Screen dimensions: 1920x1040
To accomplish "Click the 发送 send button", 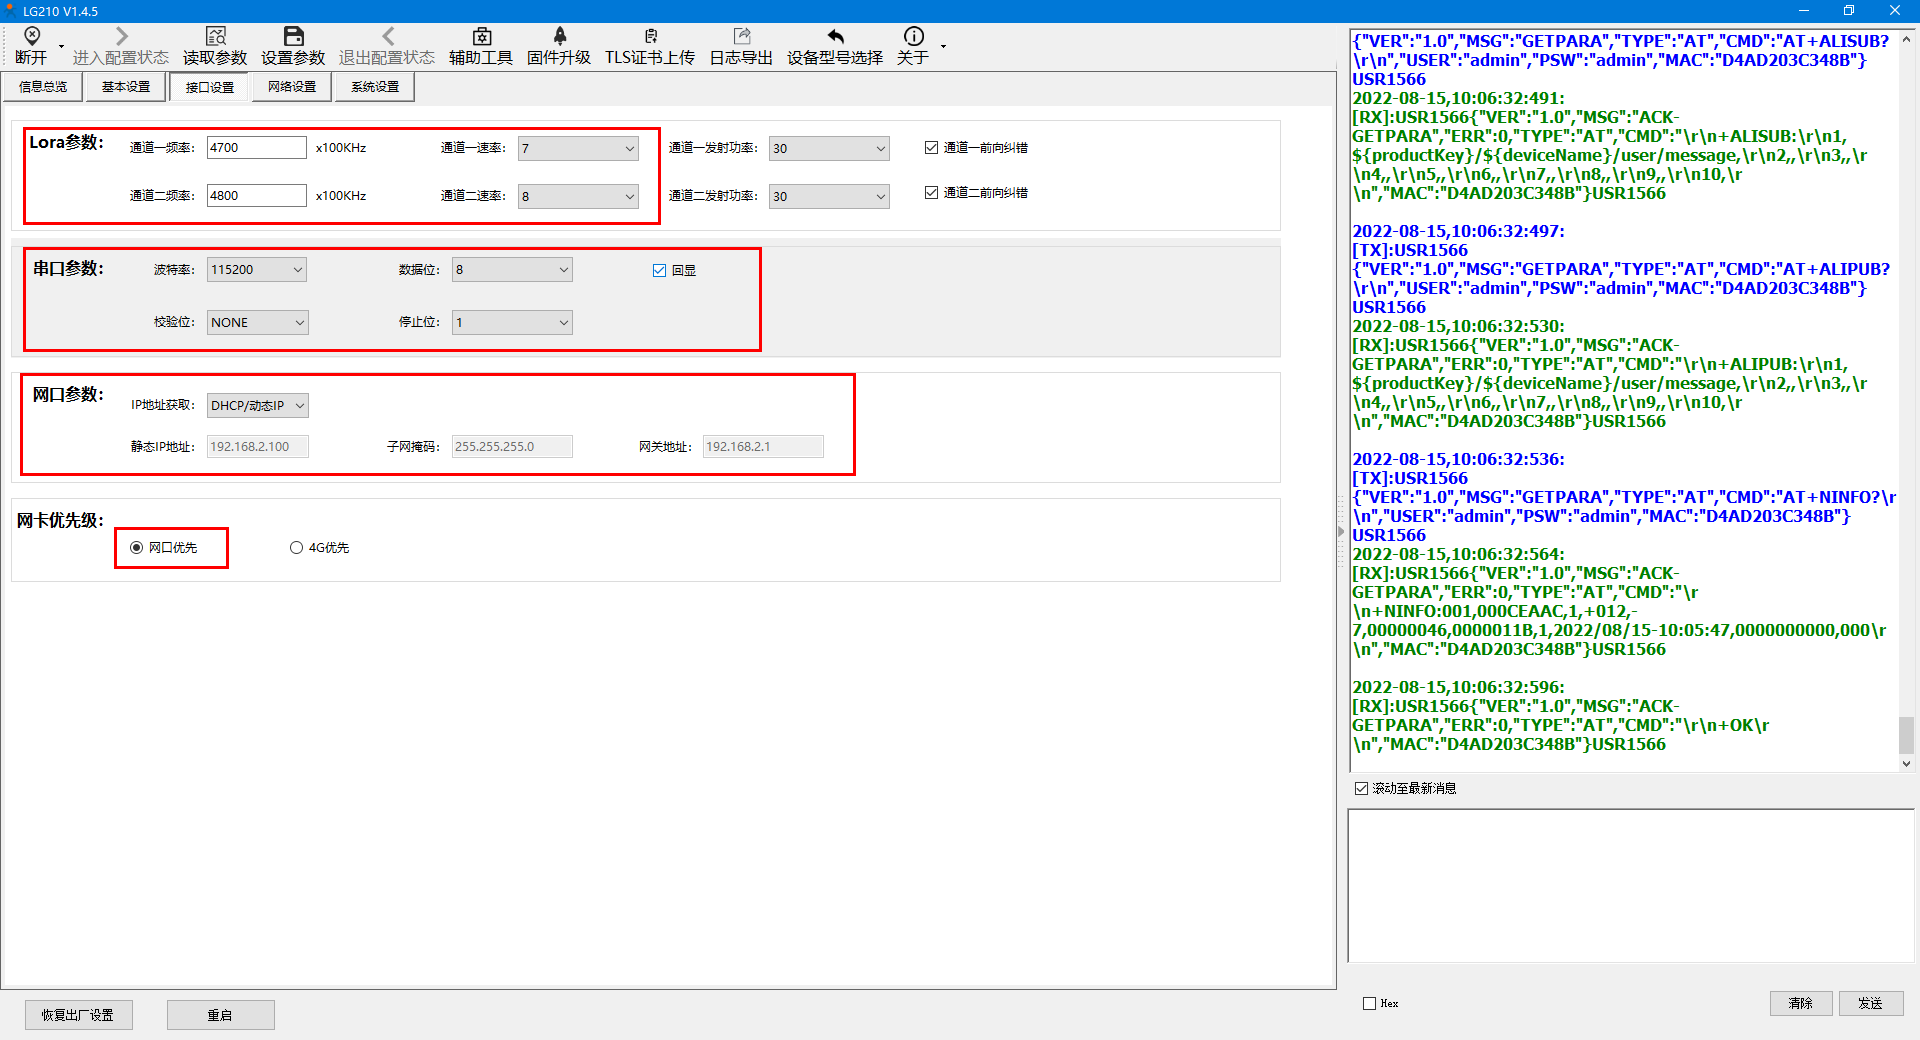I will [1870, 1003].
